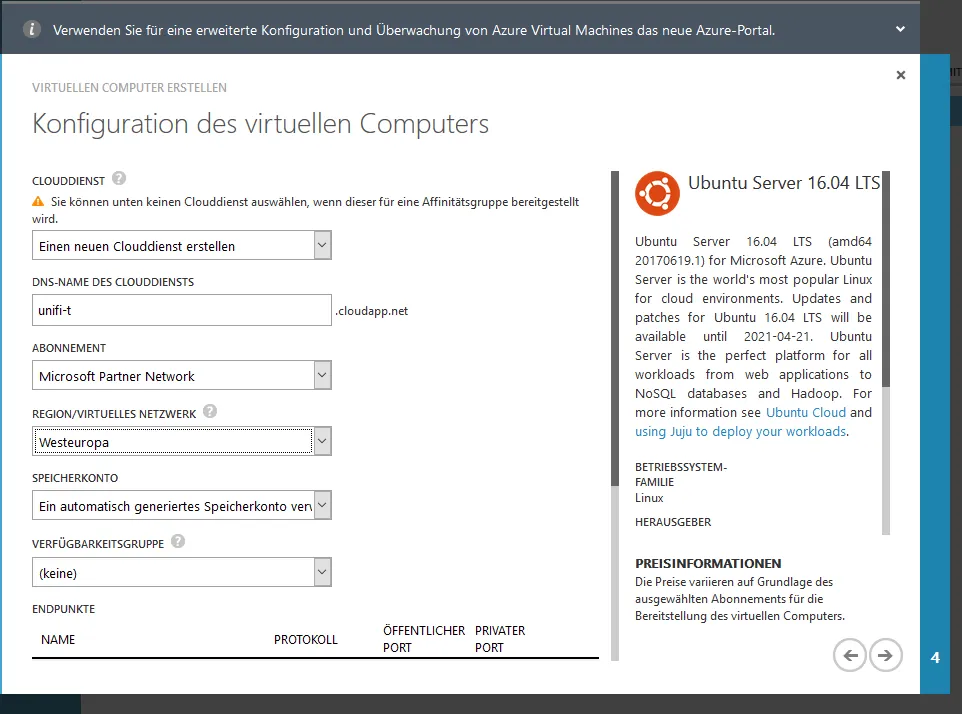Click the ENDPUNKTE section label
Viewport: 962px width, 714px height.
[x=63, y=609]
